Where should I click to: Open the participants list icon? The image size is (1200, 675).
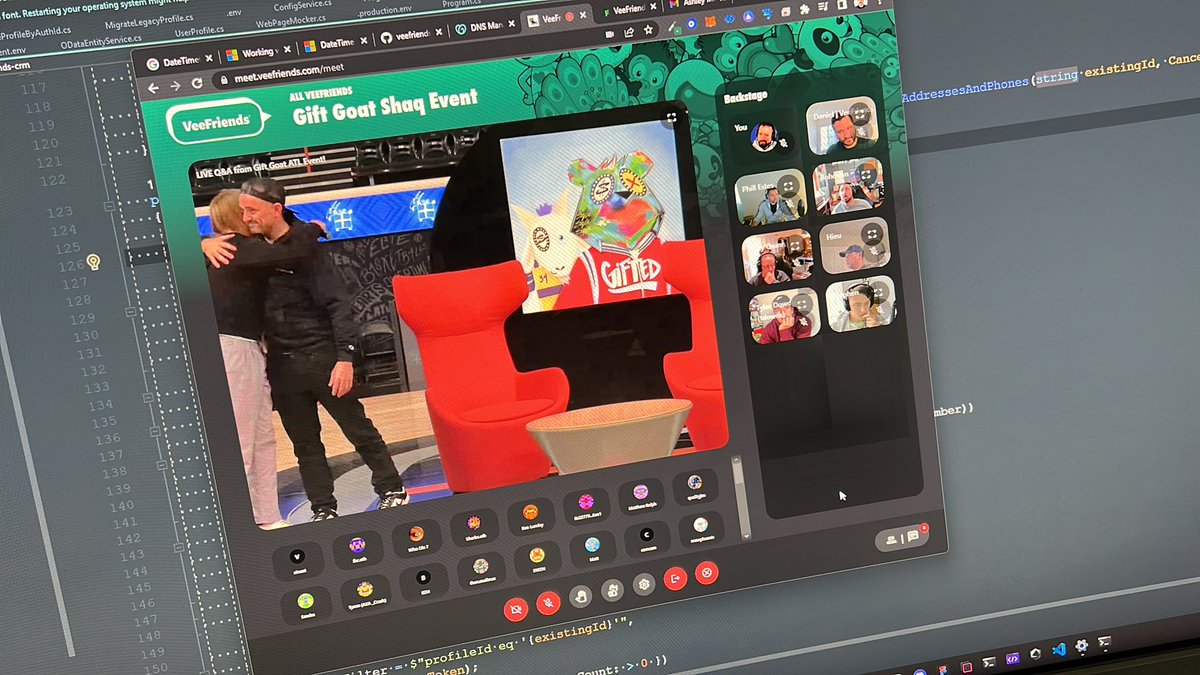[891, 539]
